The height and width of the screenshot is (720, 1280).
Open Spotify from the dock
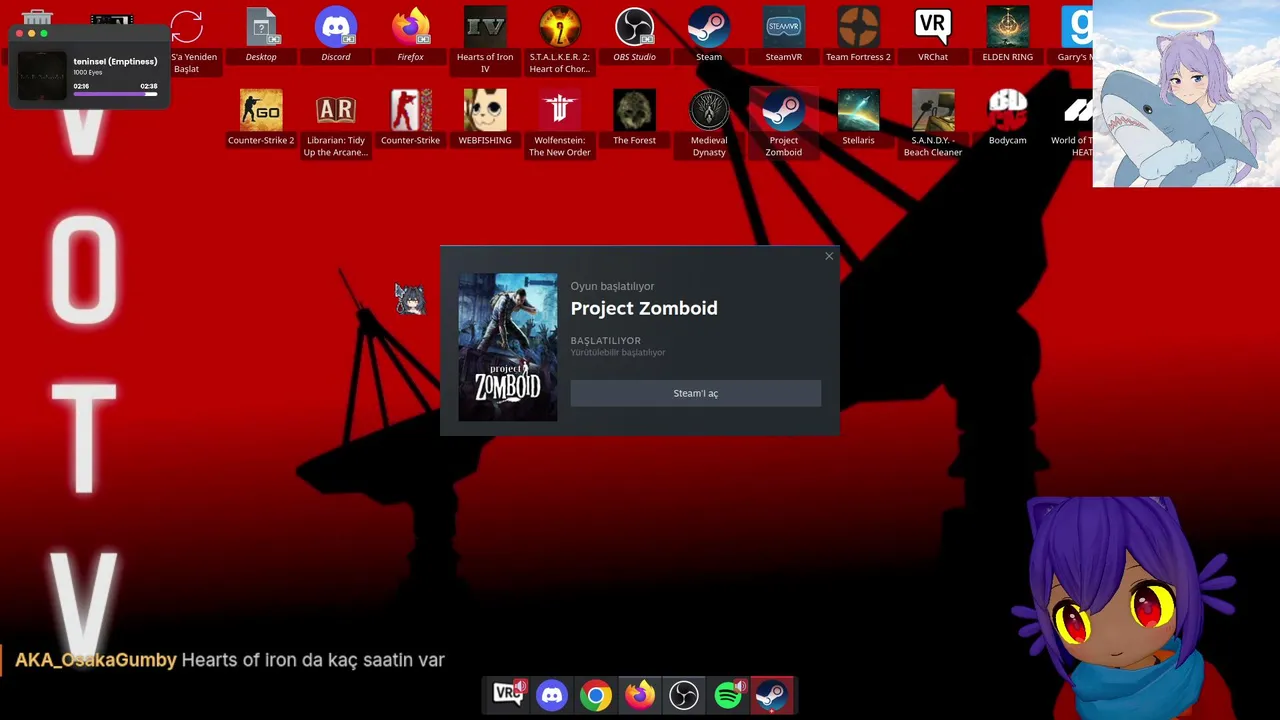point(728,695)
